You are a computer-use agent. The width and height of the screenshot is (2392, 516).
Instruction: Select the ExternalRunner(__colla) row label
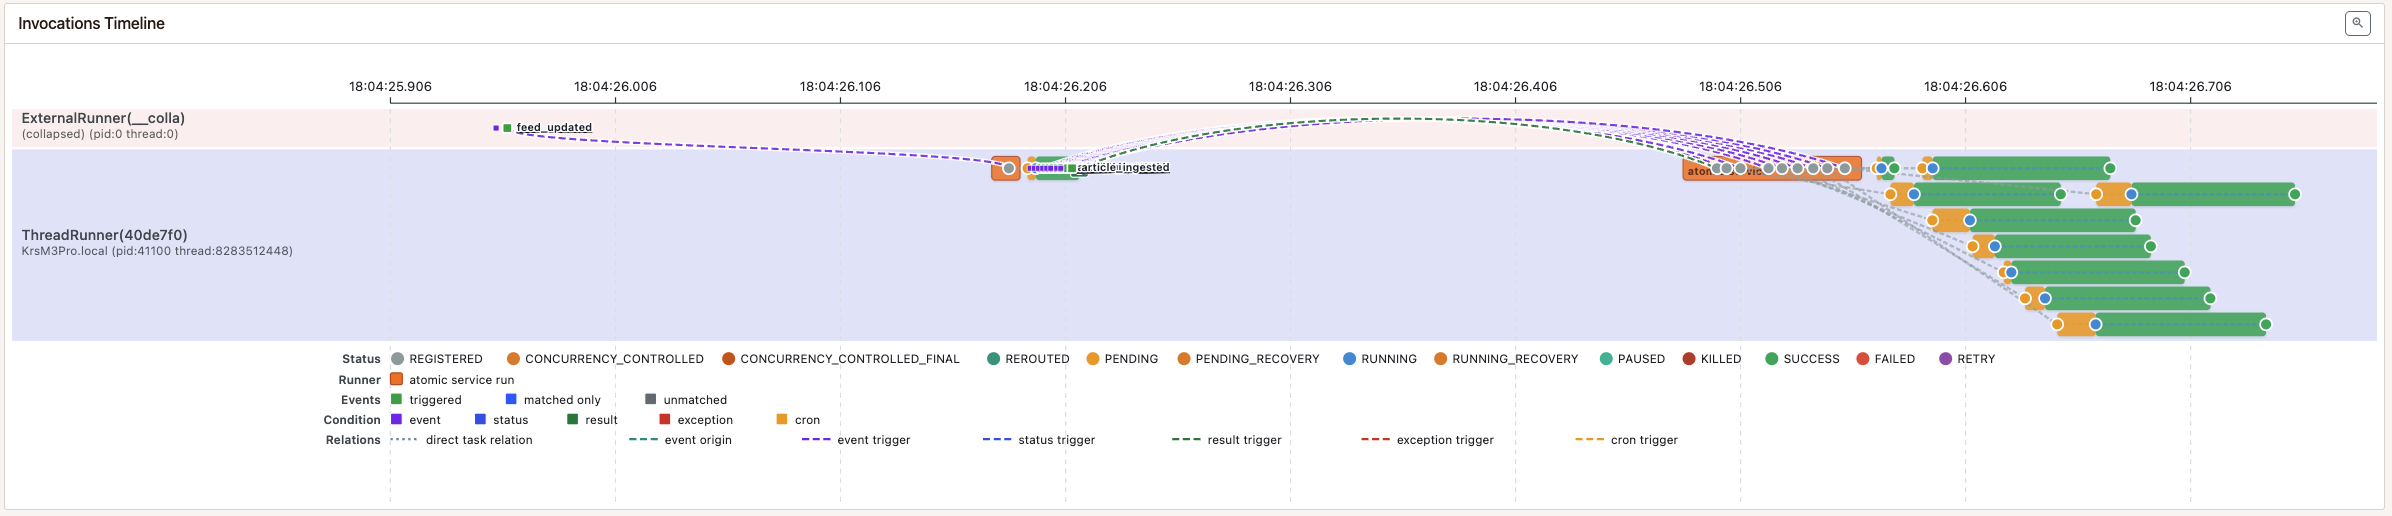(103, 118)
